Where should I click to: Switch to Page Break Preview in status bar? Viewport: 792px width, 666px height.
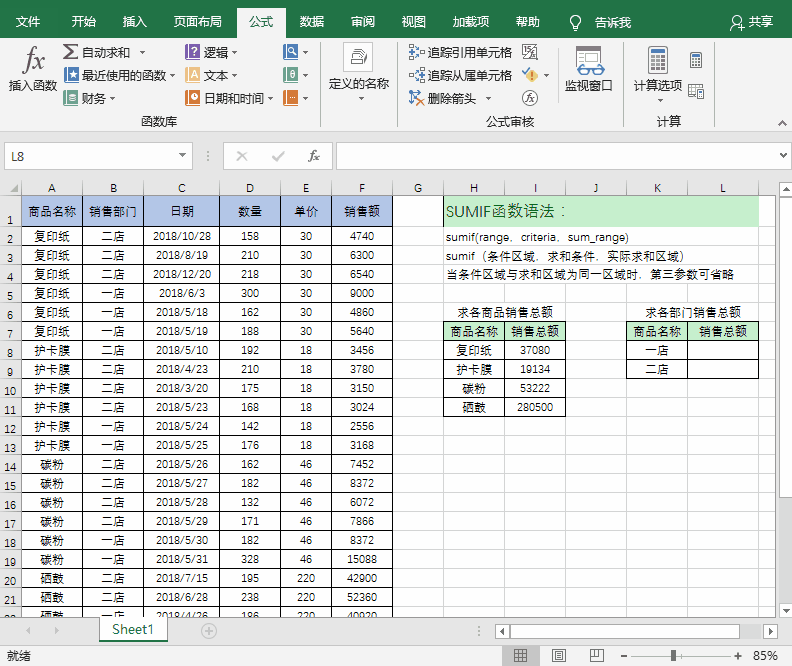[597, 655]
